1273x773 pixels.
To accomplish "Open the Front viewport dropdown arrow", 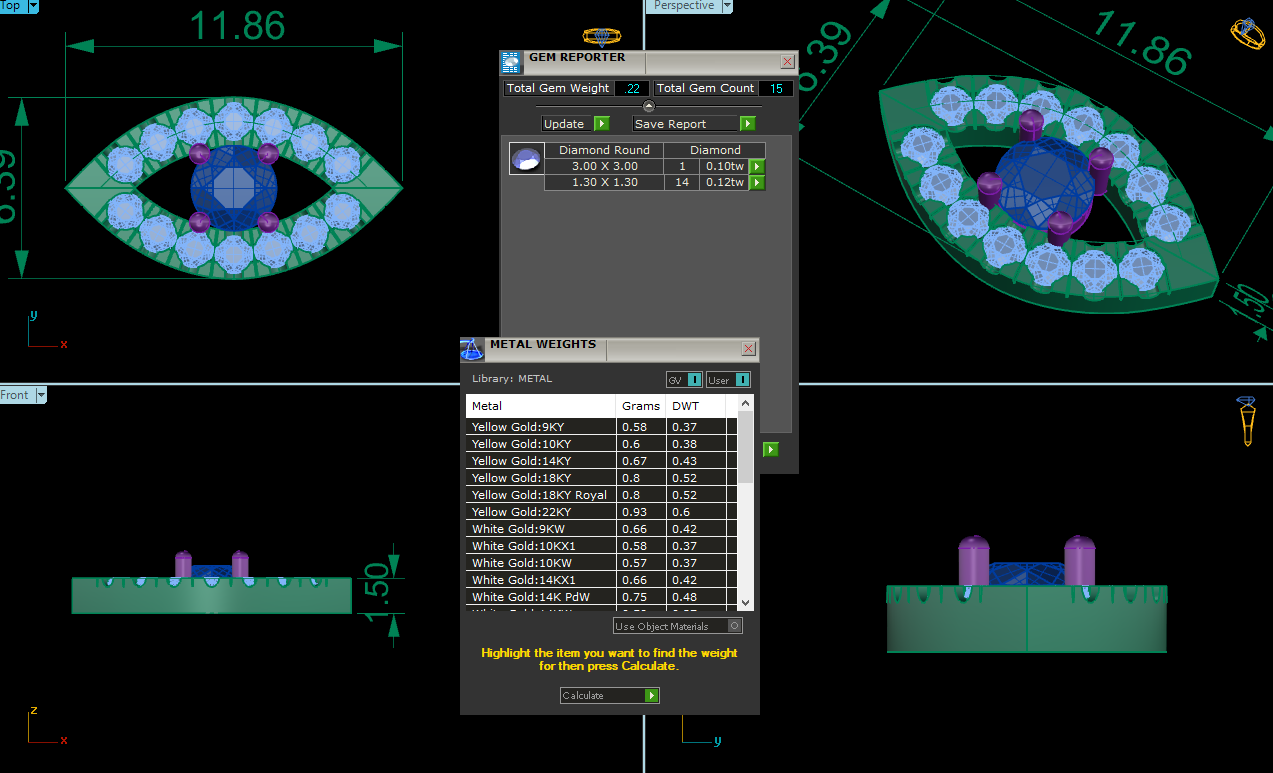I will pos(41,395).
